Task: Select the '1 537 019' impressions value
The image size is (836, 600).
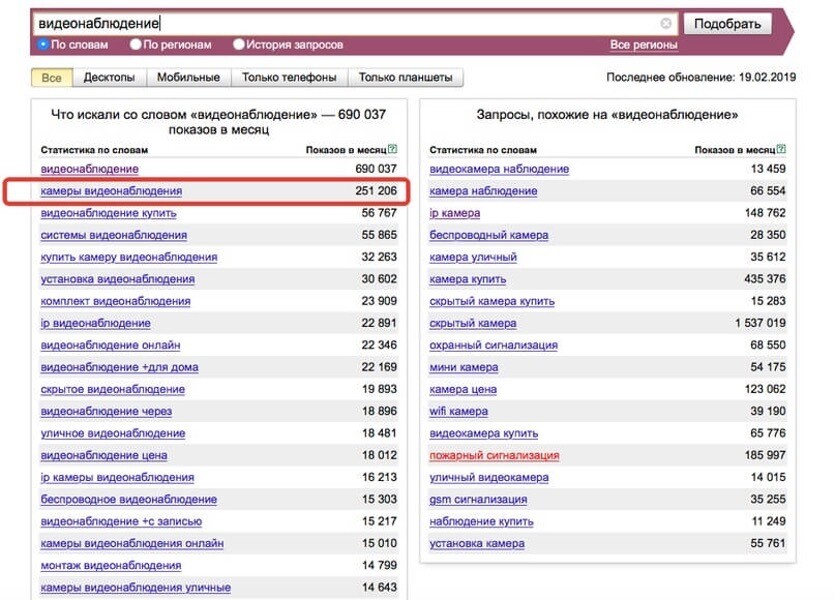Action: point(760,323)
